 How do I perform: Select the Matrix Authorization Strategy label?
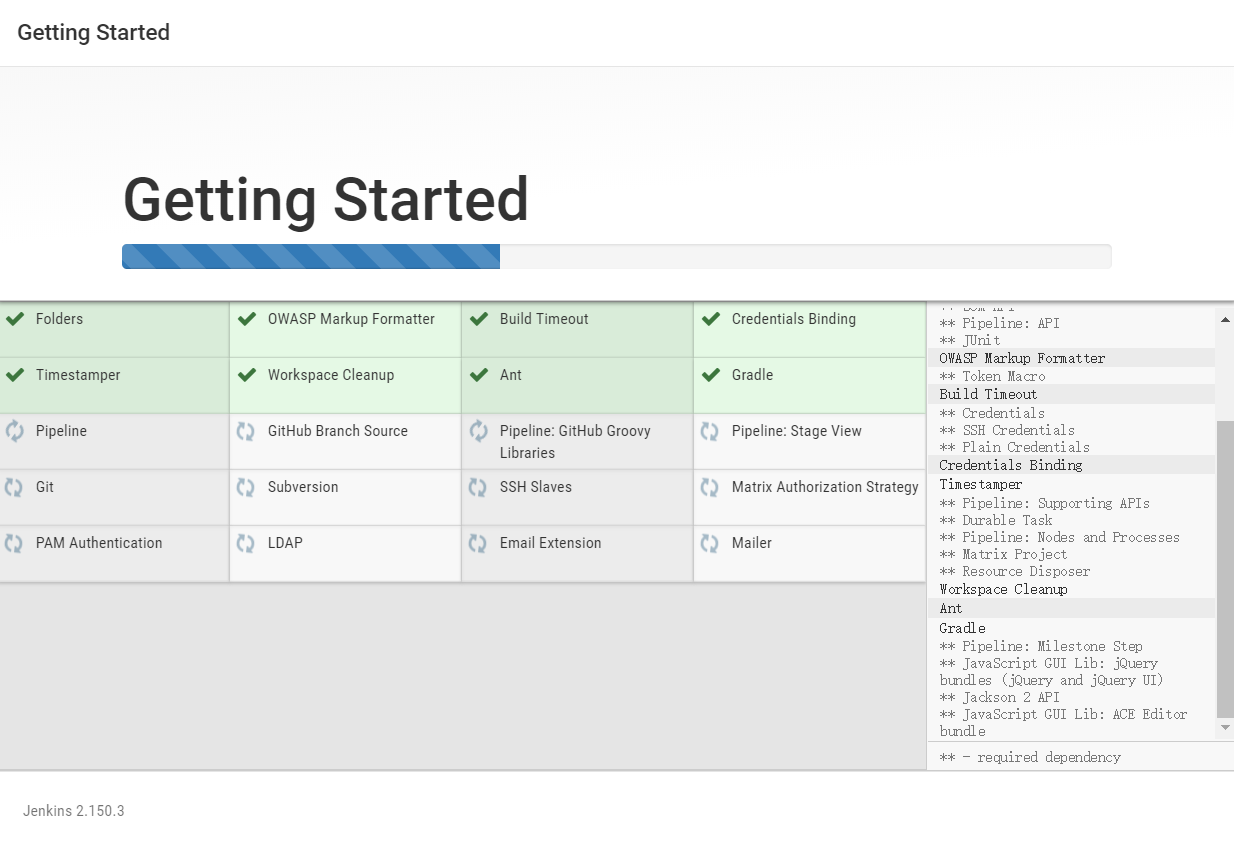pos(825,487)
